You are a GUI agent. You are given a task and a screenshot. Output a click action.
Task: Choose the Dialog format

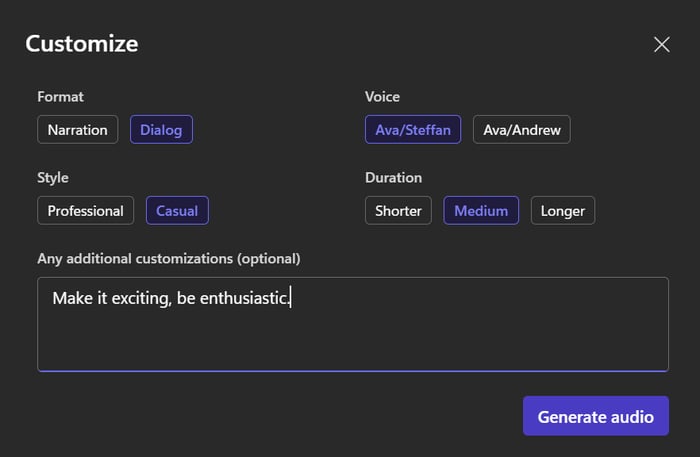point(161,130)
